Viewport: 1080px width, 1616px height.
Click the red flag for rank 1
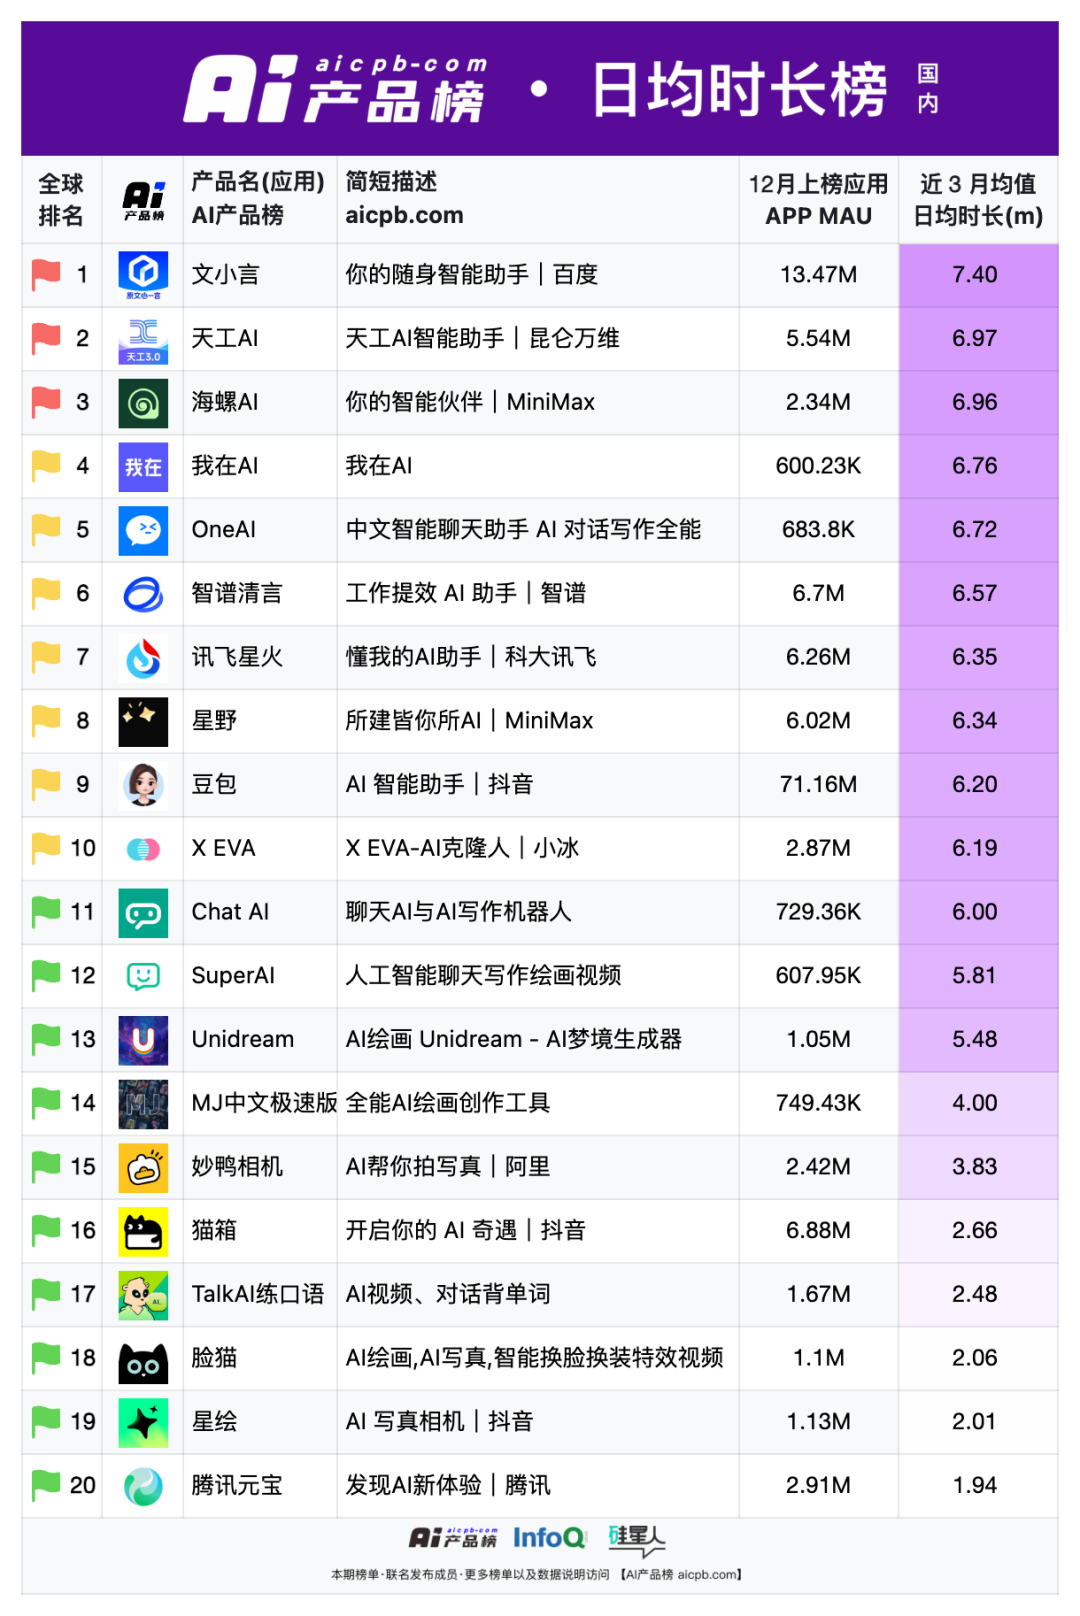46,274
